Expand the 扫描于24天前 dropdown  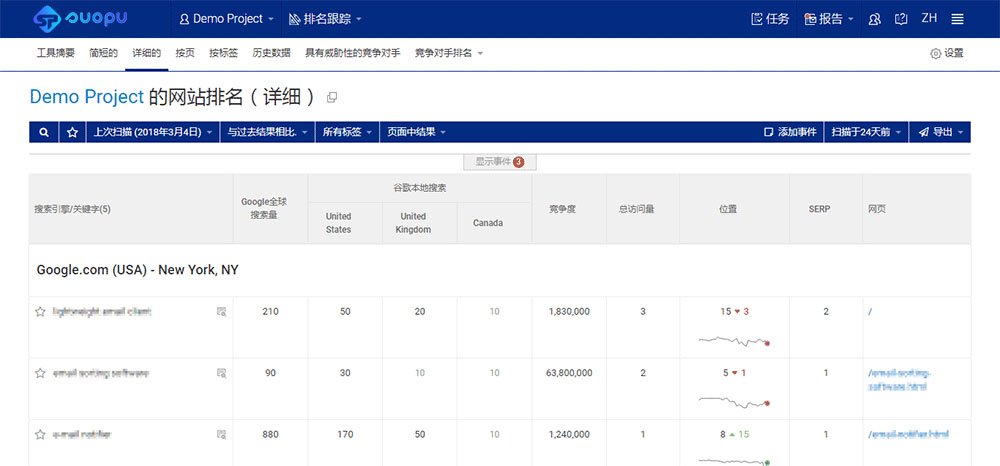coord(866,132)
